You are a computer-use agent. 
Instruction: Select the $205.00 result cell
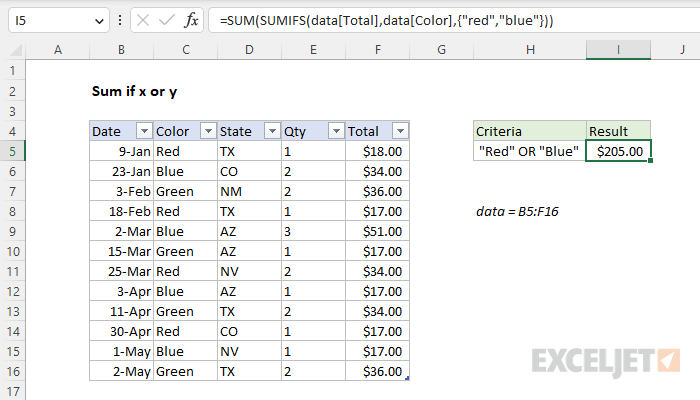coord(618,151)
